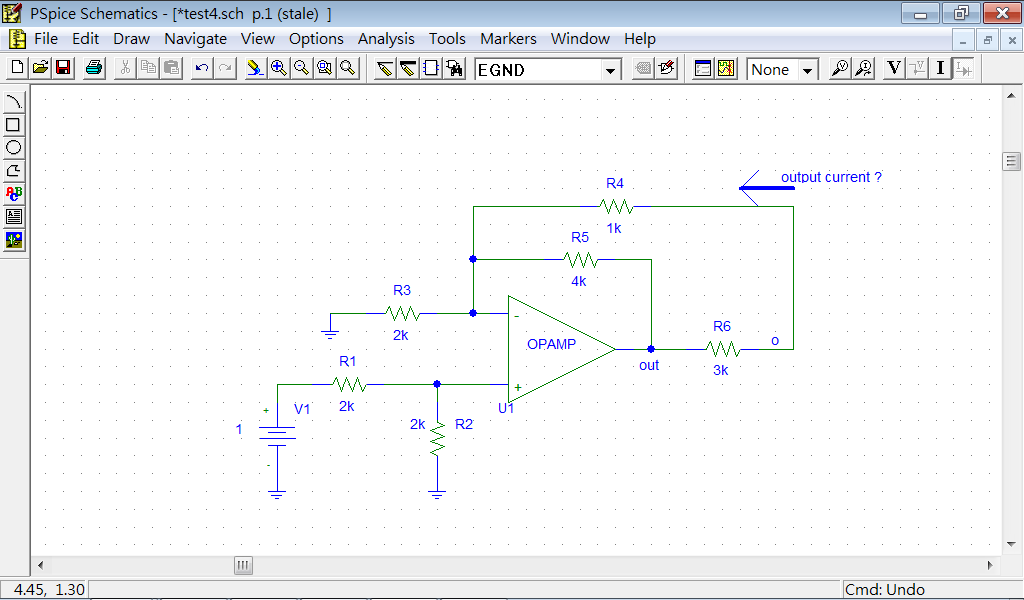This screenshot has width=1024, height=600.
Task: Open the View menu
Action: [257, 39]
